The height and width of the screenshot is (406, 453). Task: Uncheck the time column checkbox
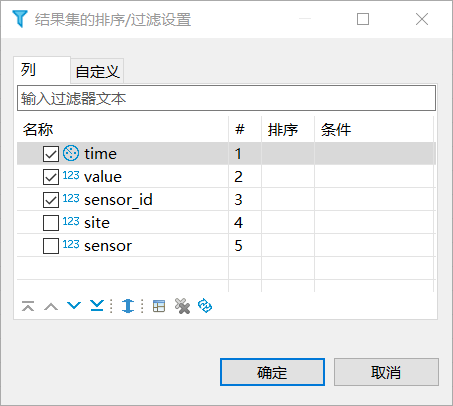click(51, 154)
